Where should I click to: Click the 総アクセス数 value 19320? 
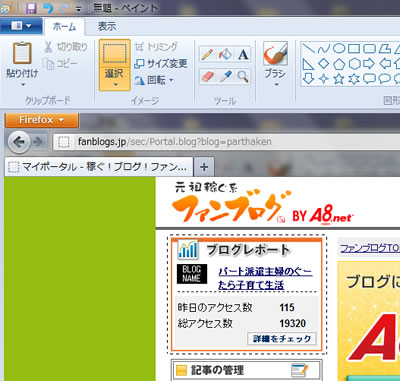tap(293, 323)
